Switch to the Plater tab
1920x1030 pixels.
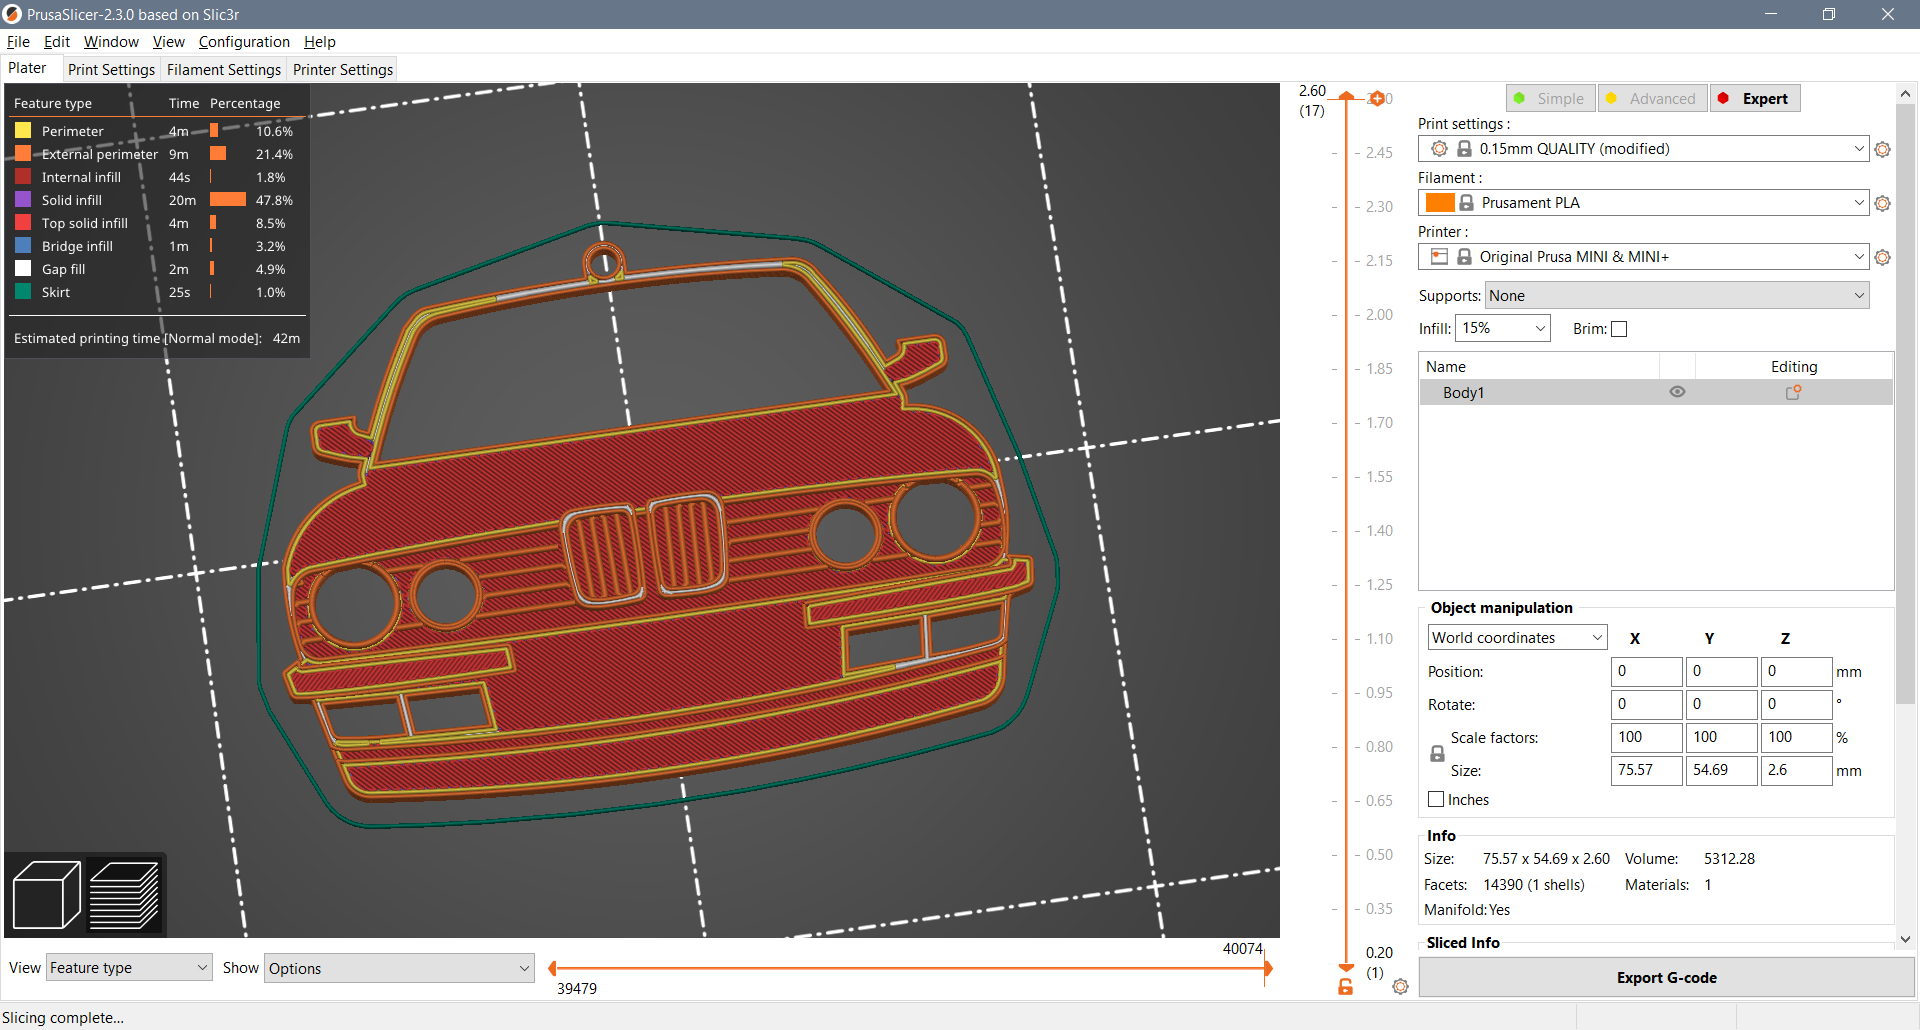point(27,68)
